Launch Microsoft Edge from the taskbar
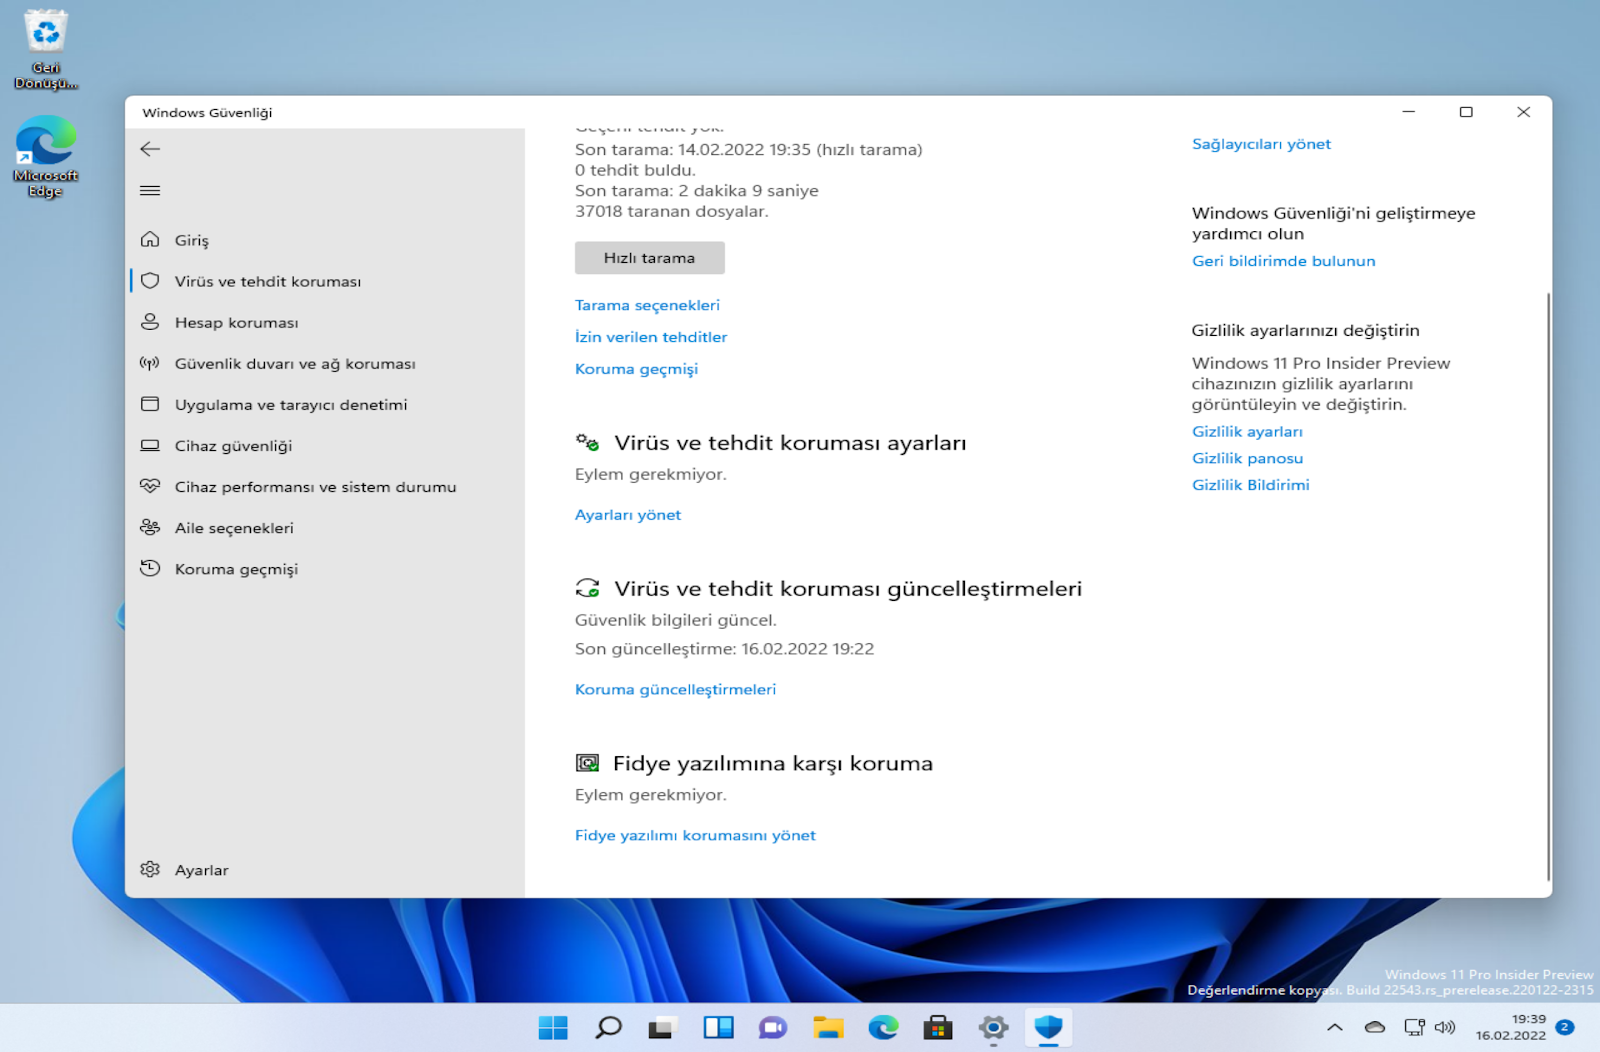Screen dimensions: 1600x1052 (883, 1027)
